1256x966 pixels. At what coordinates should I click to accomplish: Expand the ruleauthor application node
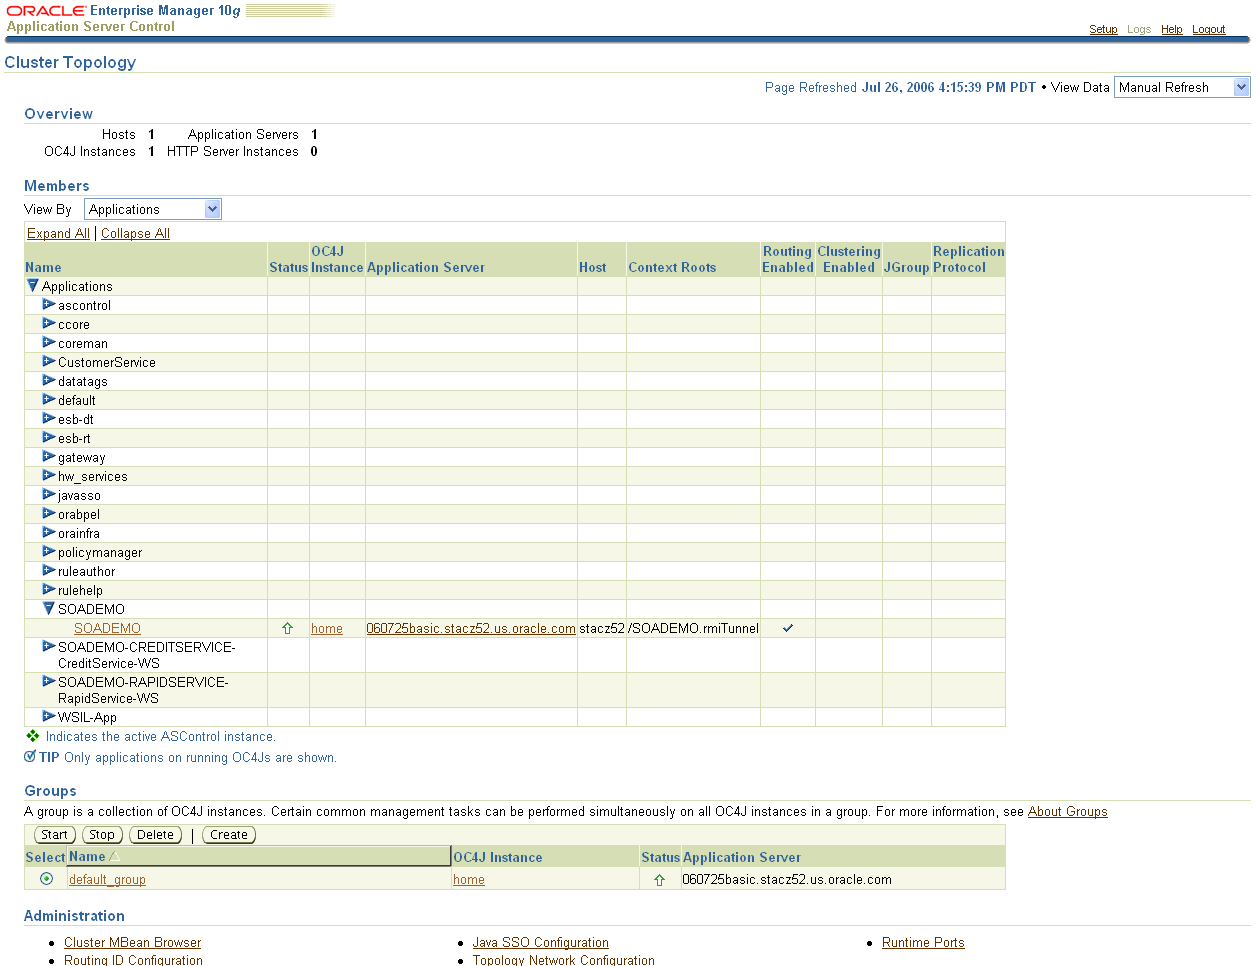point(48,571)
